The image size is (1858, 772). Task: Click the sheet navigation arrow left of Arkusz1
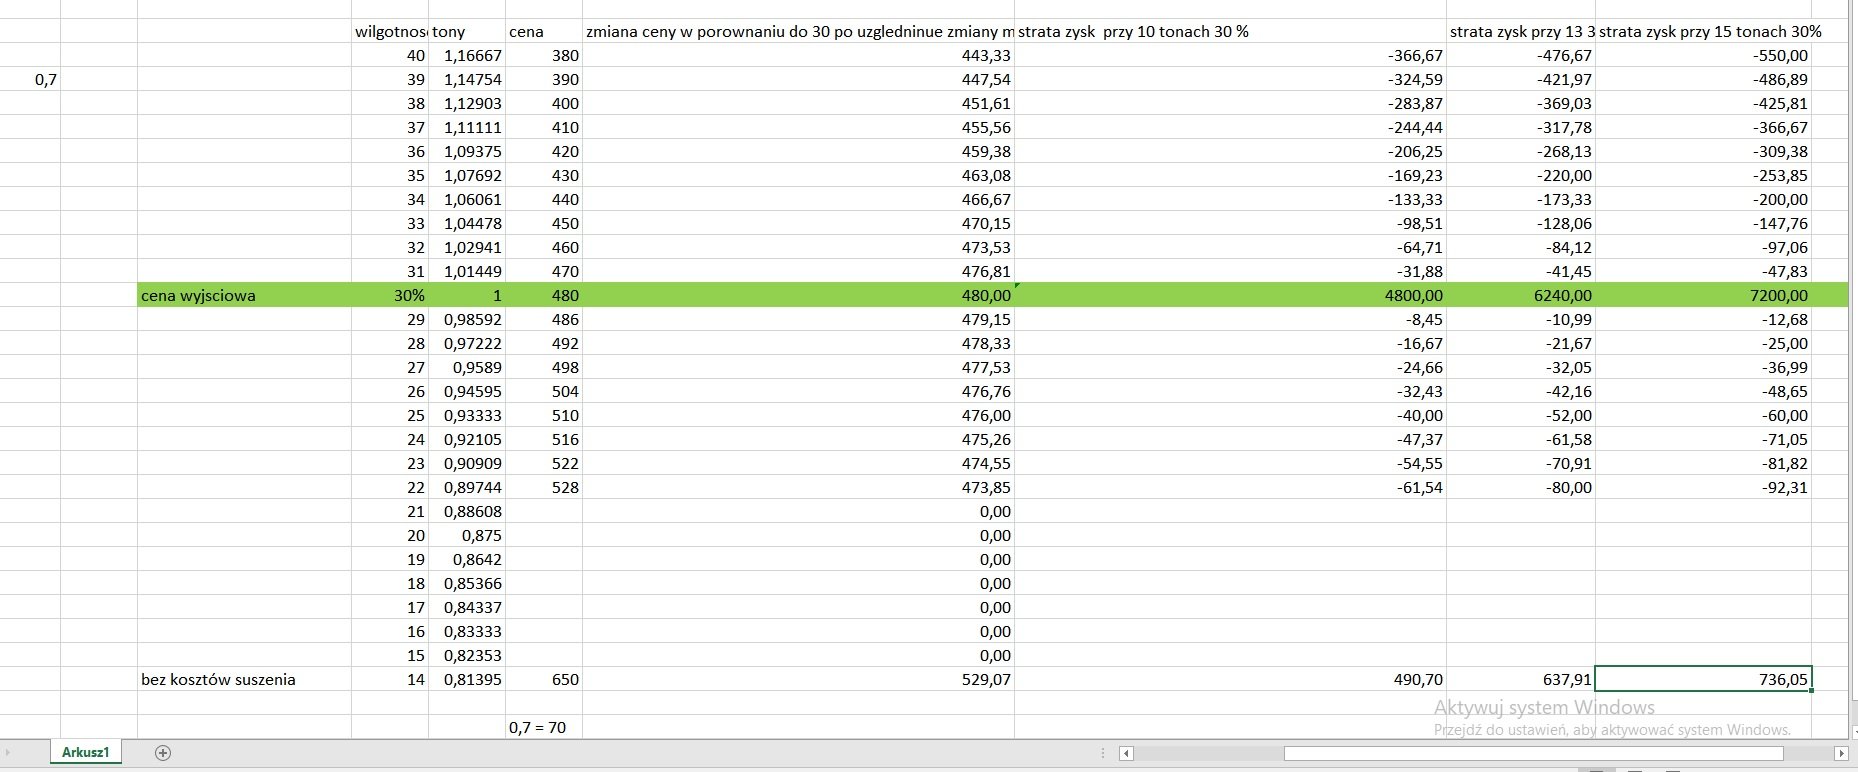(x=6, y=753)
